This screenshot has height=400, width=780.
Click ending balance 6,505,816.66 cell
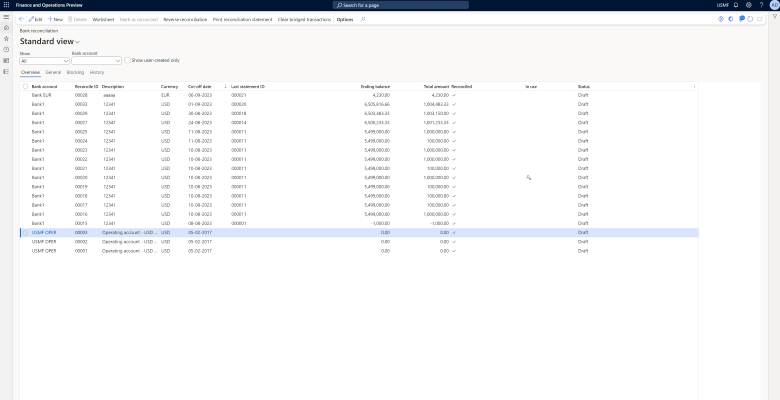tap(377, 104)
